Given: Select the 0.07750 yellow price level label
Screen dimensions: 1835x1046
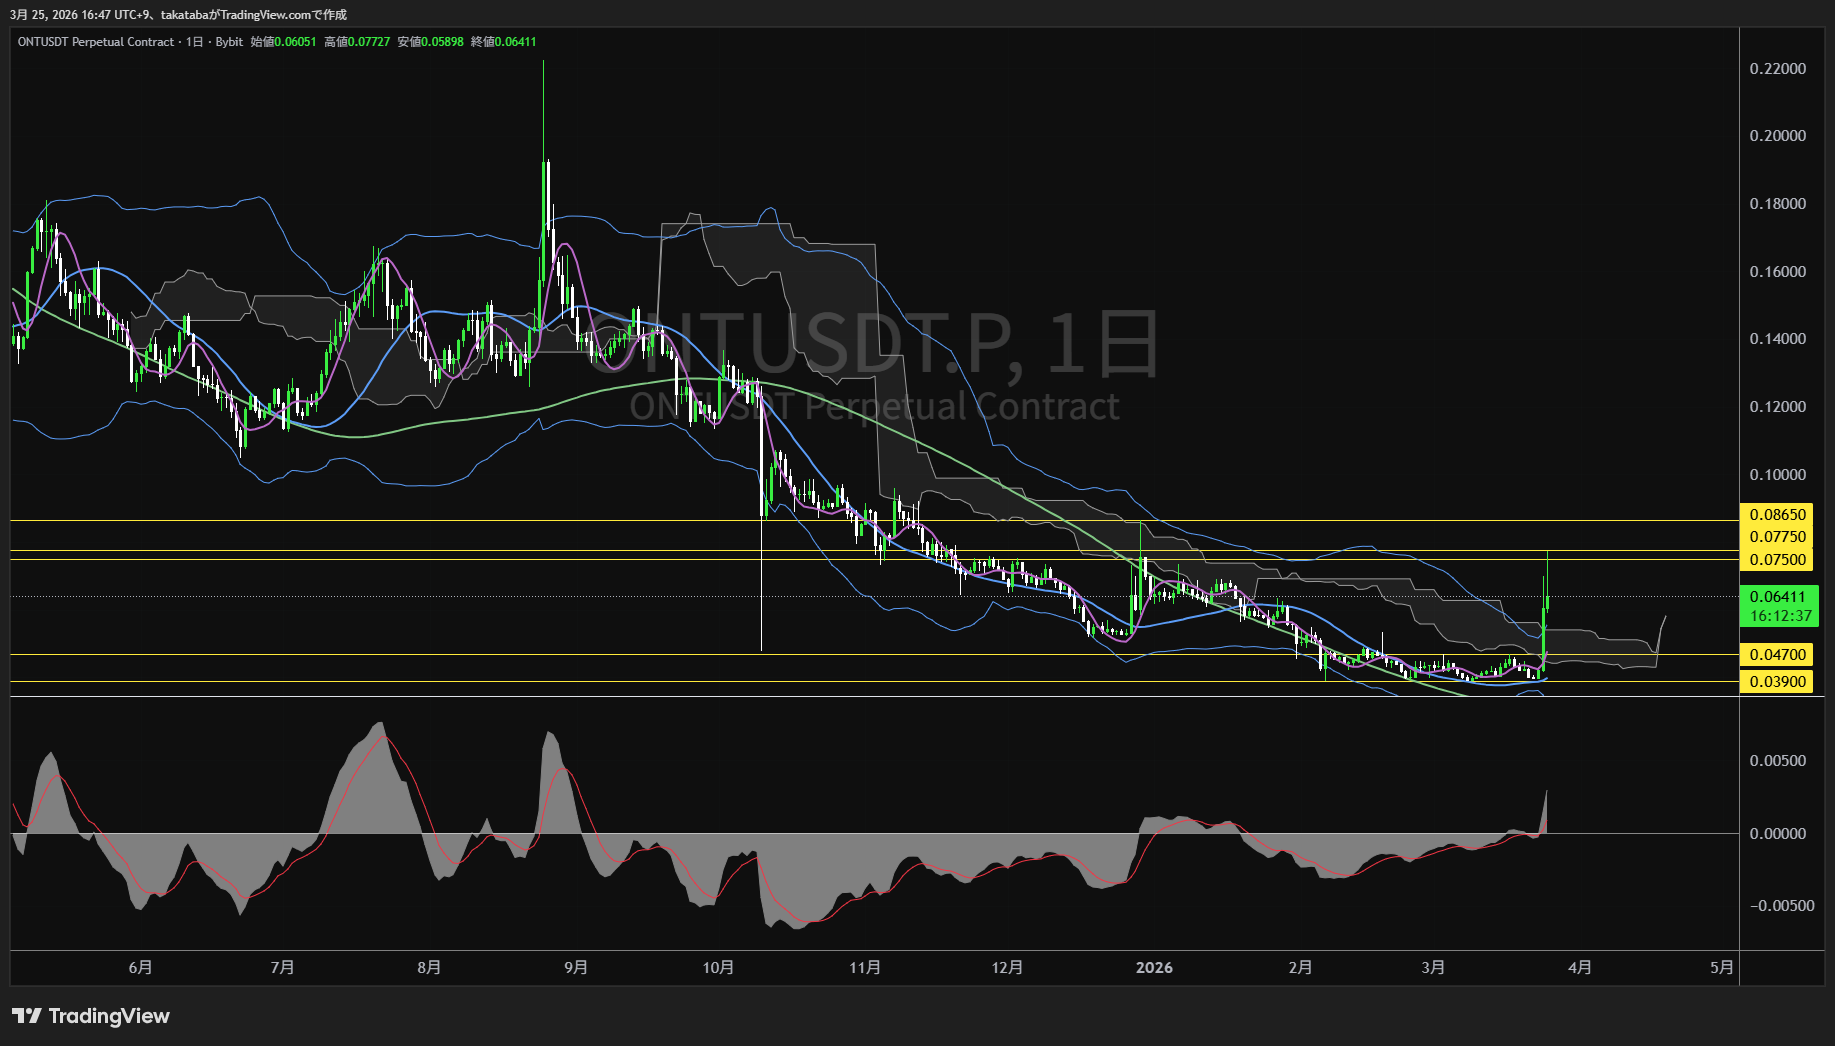Looking at the screenshot, I should click(1777, 537).
